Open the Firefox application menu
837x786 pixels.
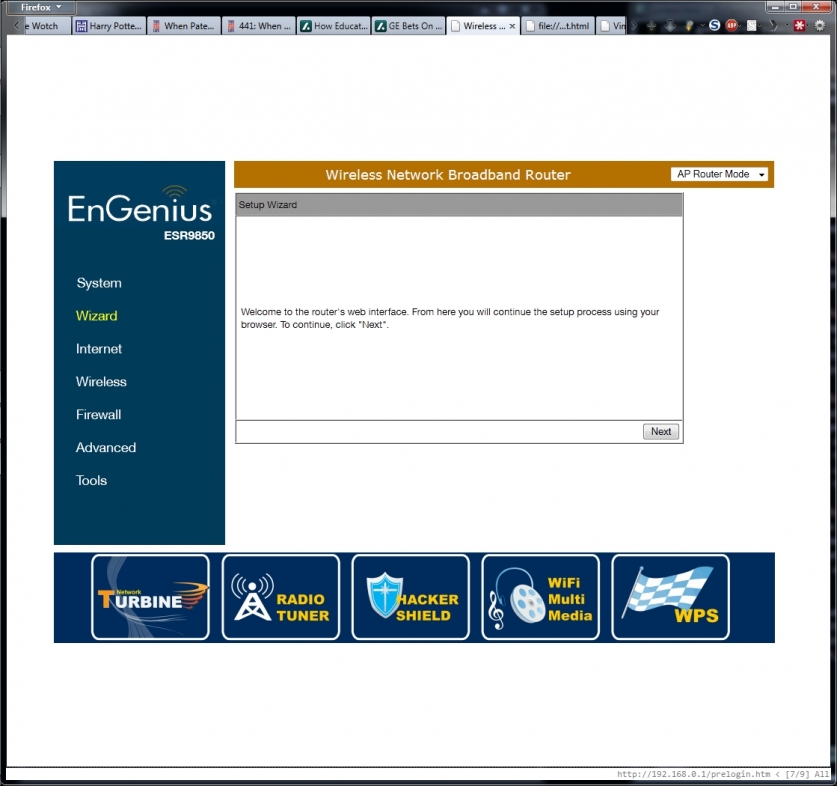[x=41, y=7]
